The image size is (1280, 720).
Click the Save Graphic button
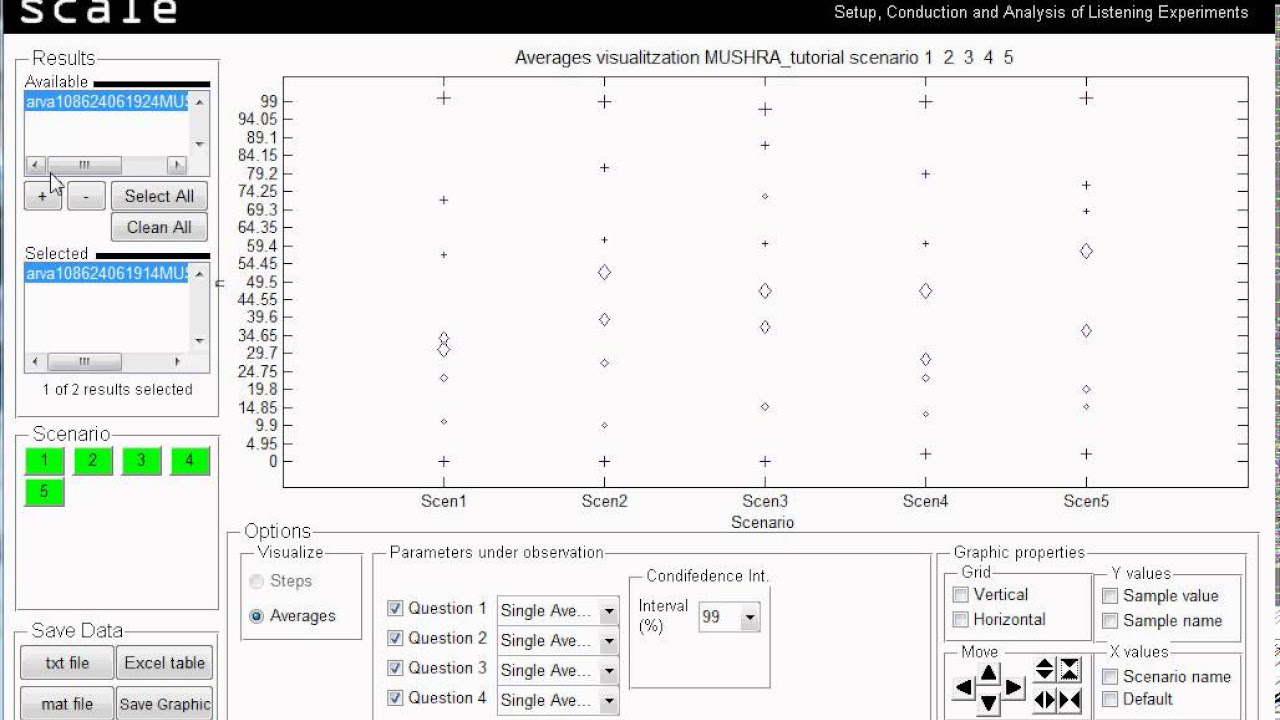[x=164, y=704]
